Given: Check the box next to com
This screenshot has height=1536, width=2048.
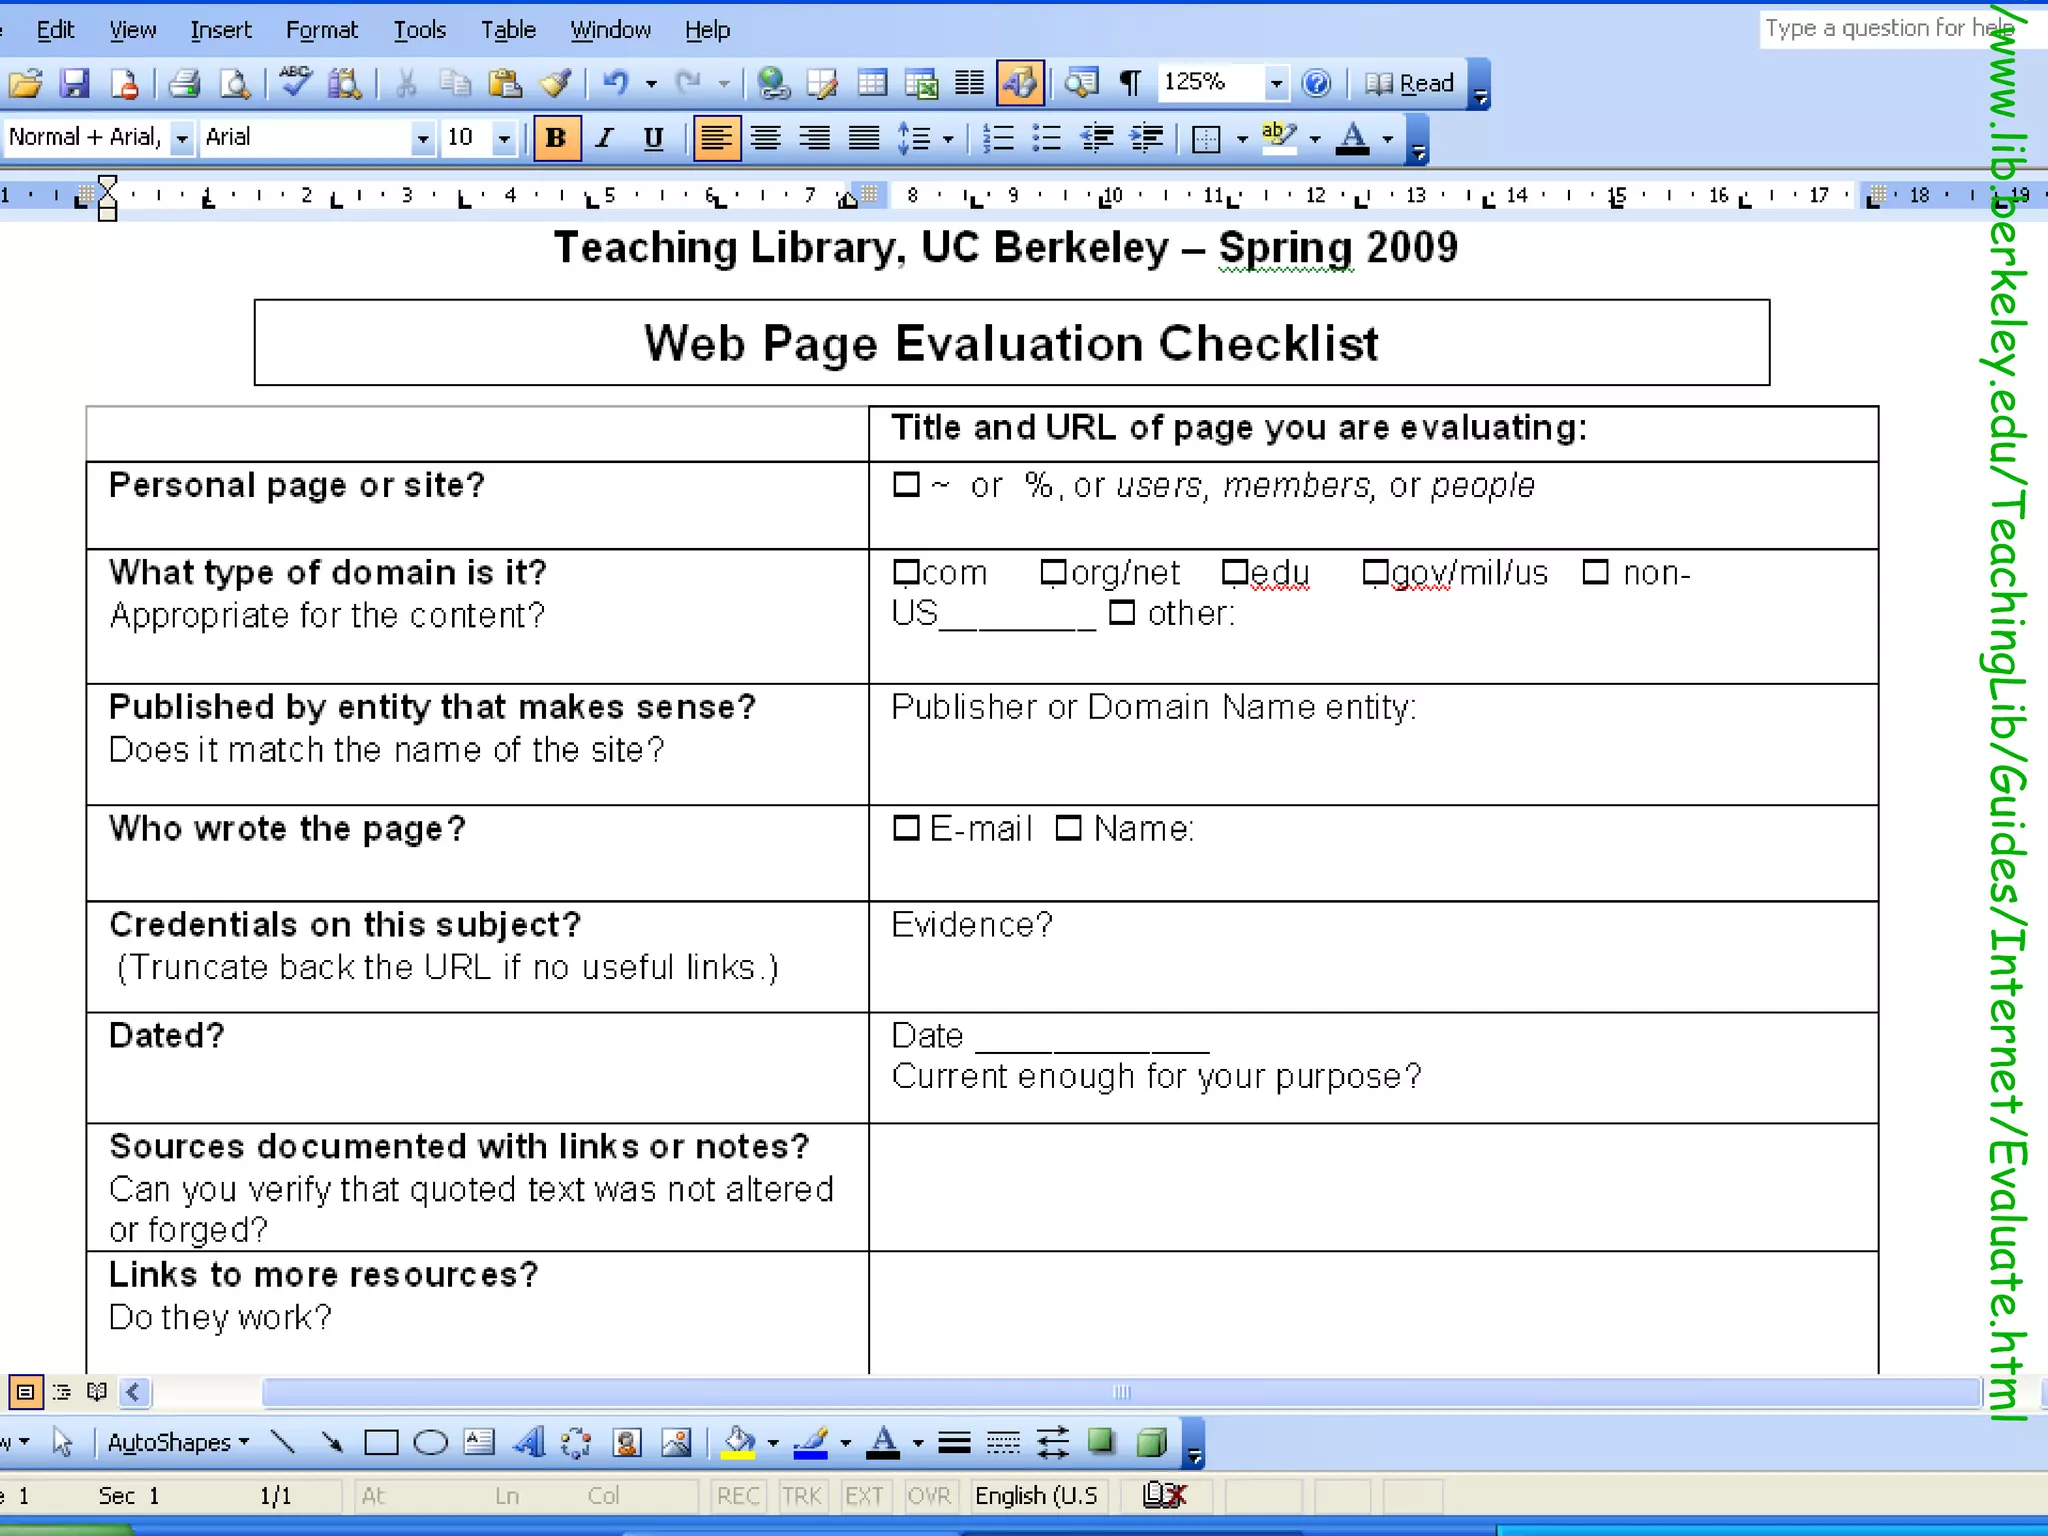Looking at the screenshot, I should tap(906, 572).
